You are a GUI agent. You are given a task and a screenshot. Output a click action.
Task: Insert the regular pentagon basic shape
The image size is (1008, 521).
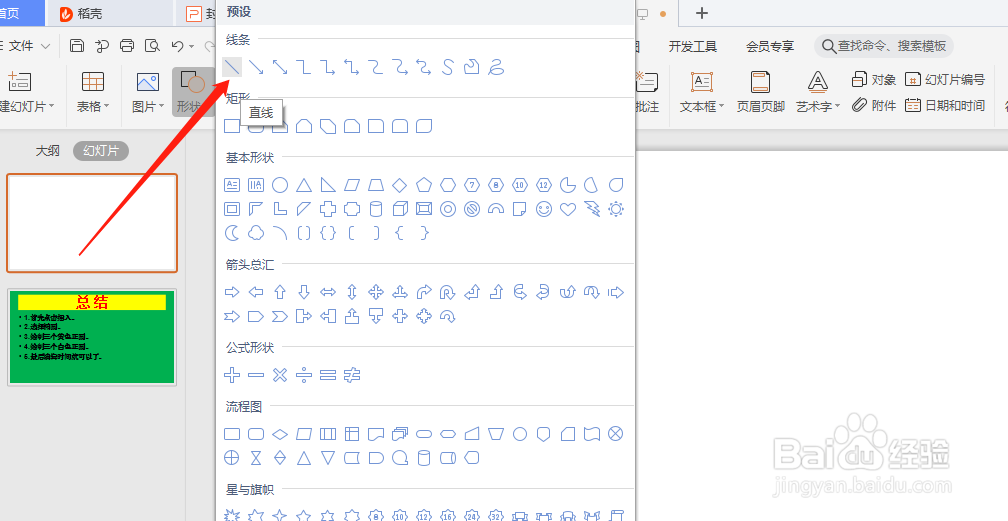click(424, 185)
